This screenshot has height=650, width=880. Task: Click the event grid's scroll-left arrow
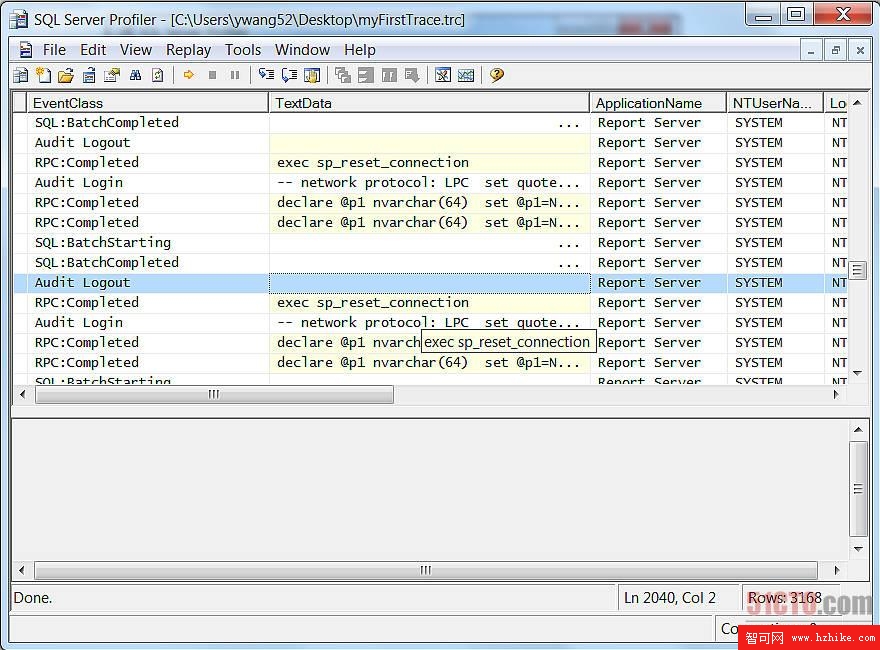22,395
